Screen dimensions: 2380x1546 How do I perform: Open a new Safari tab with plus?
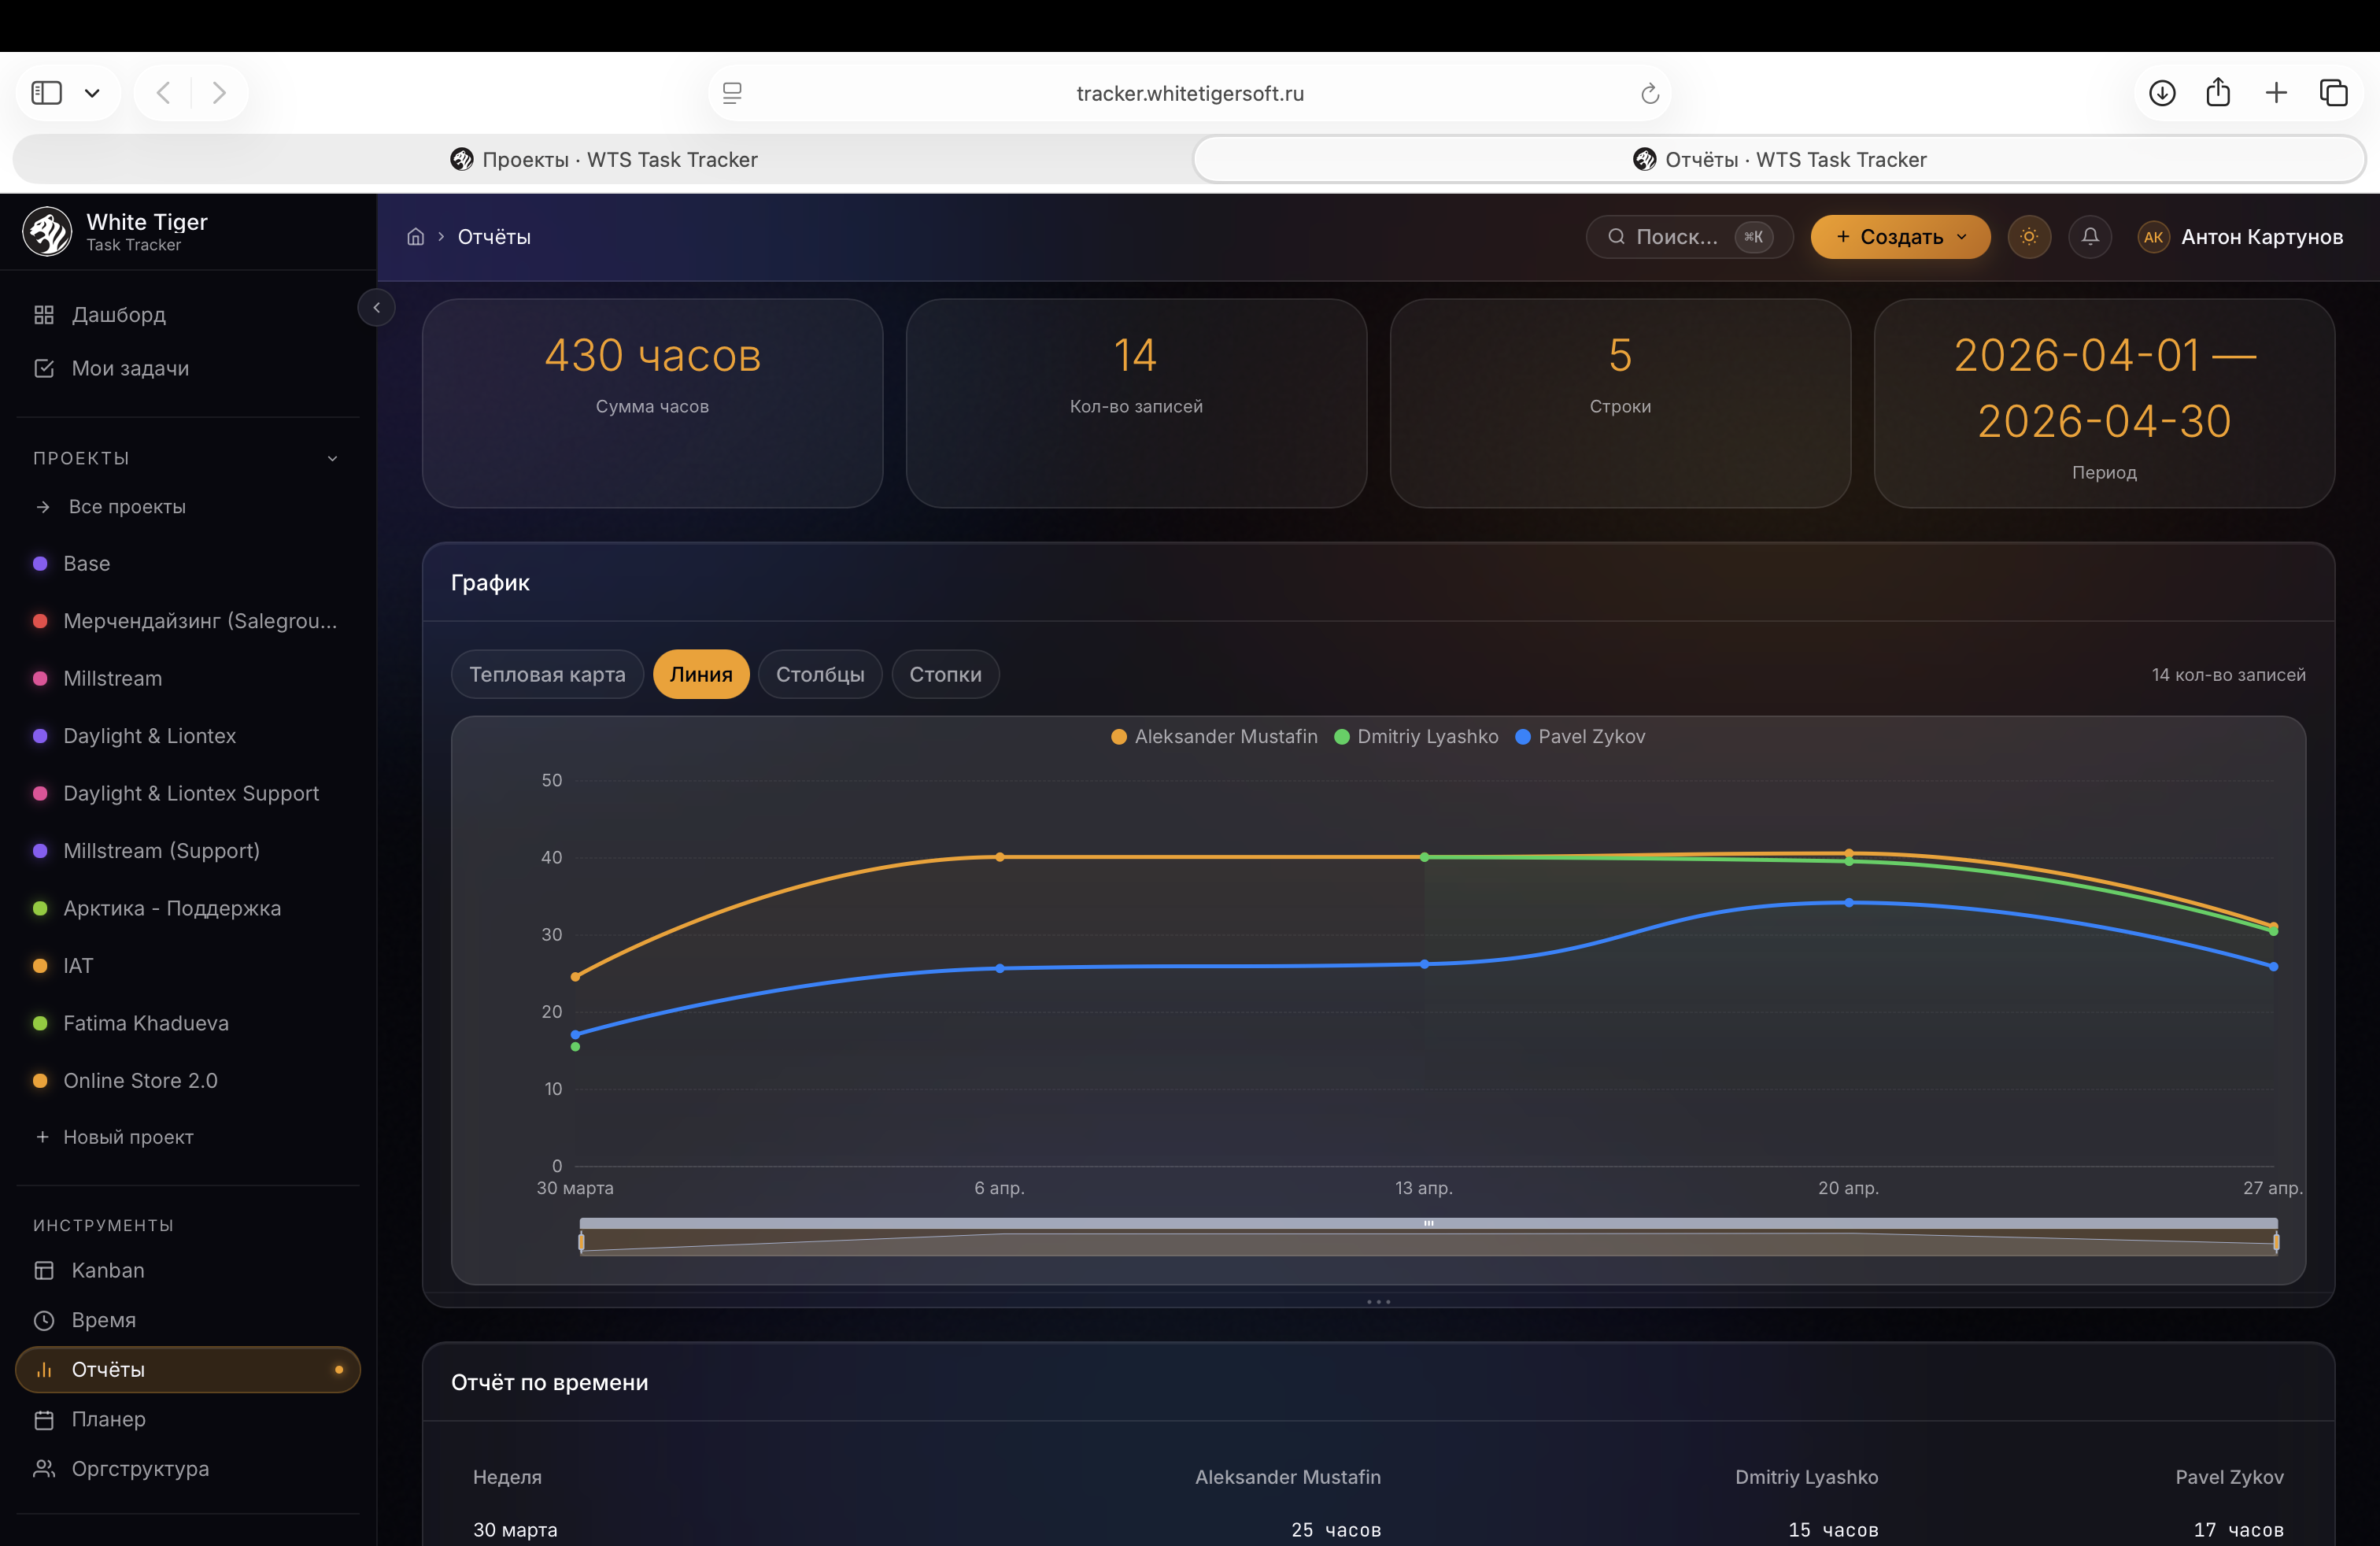[2276, 93]
